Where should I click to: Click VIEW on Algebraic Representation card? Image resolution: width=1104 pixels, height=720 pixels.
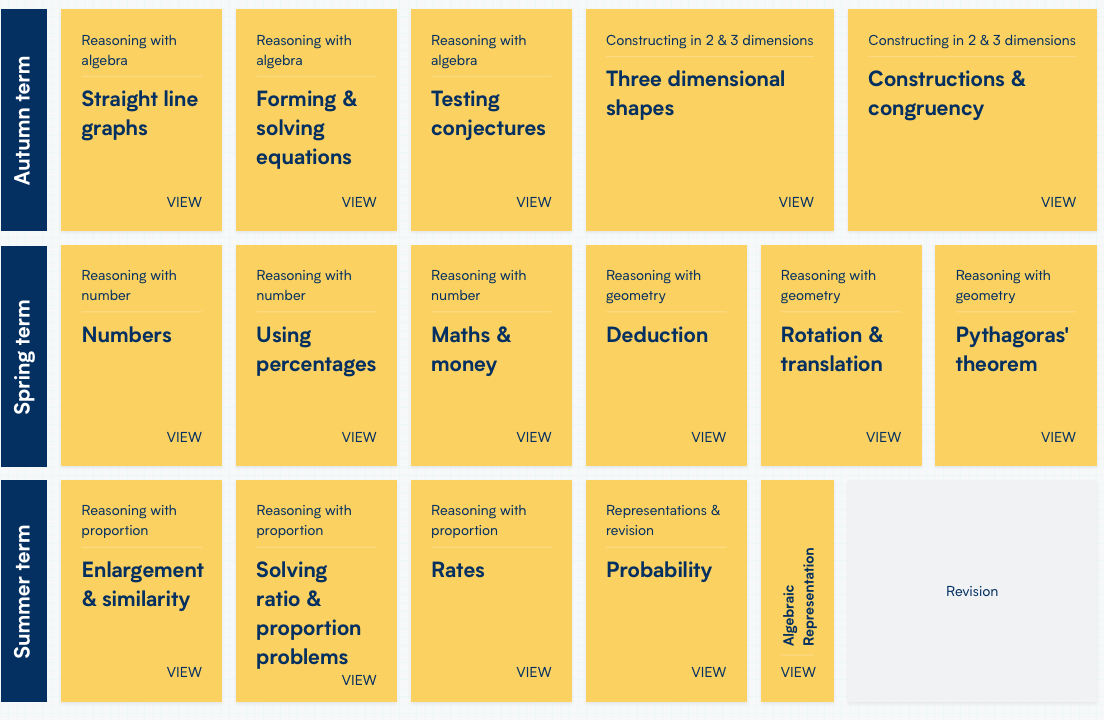(798, 672)
